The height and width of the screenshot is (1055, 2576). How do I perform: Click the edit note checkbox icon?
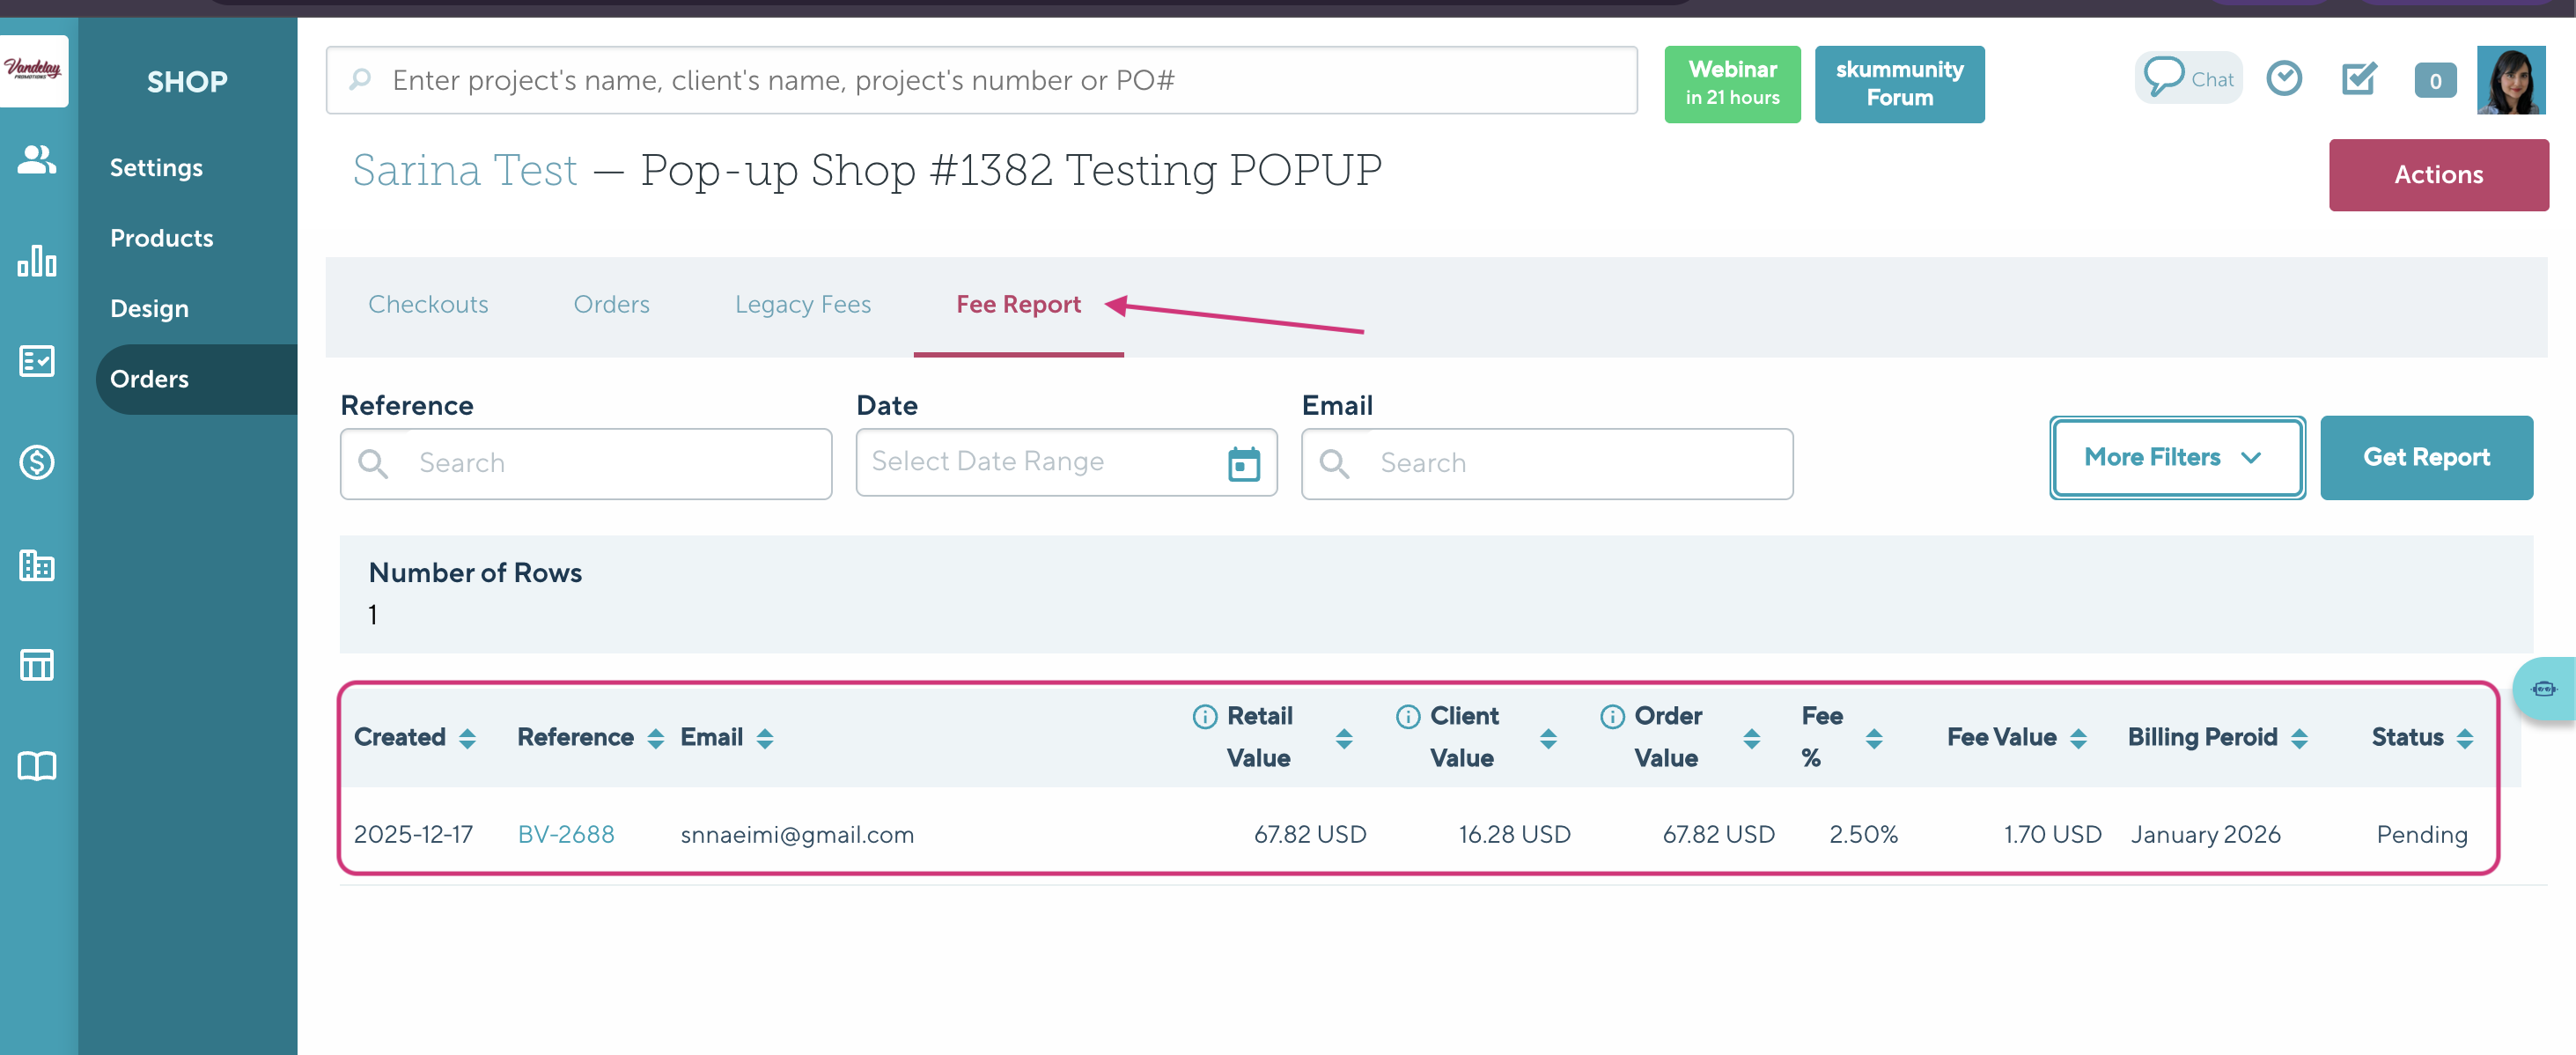tap(2358, 79)
